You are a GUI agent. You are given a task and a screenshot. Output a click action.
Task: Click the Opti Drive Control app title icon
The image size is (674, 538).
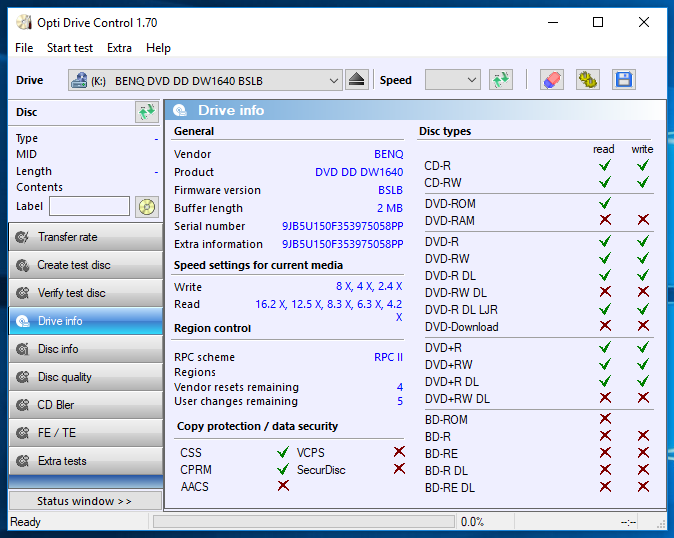pos(24,22)
